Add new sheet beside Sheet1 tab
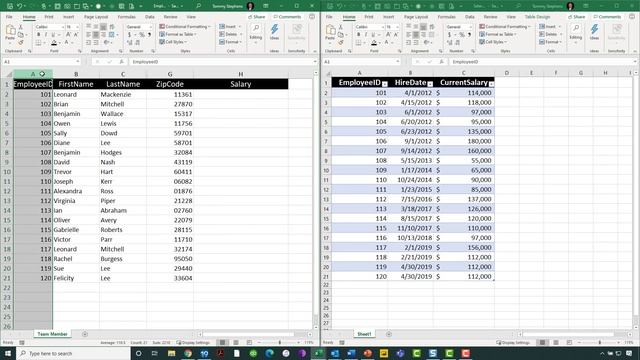This screenshot has width=640, height=360. pos(389,334)
